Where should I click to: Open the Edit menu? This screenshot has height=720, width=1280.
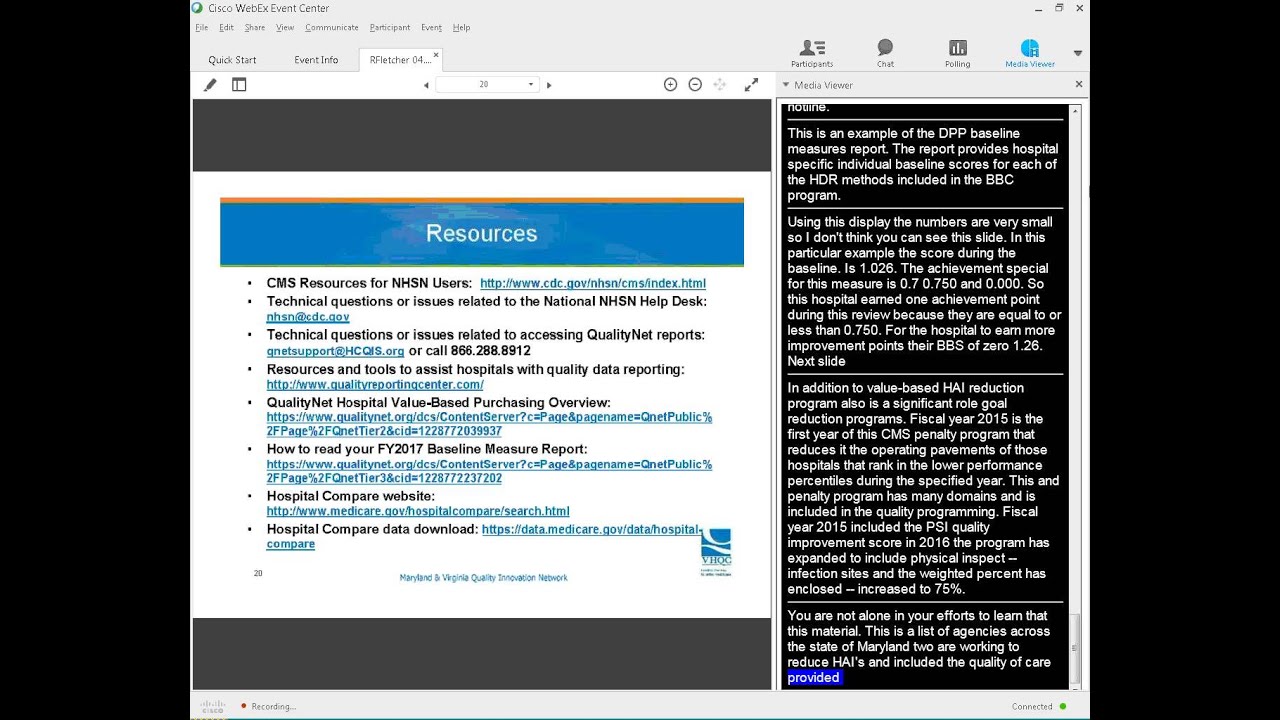pyautogui.click(x=227, y=27)
